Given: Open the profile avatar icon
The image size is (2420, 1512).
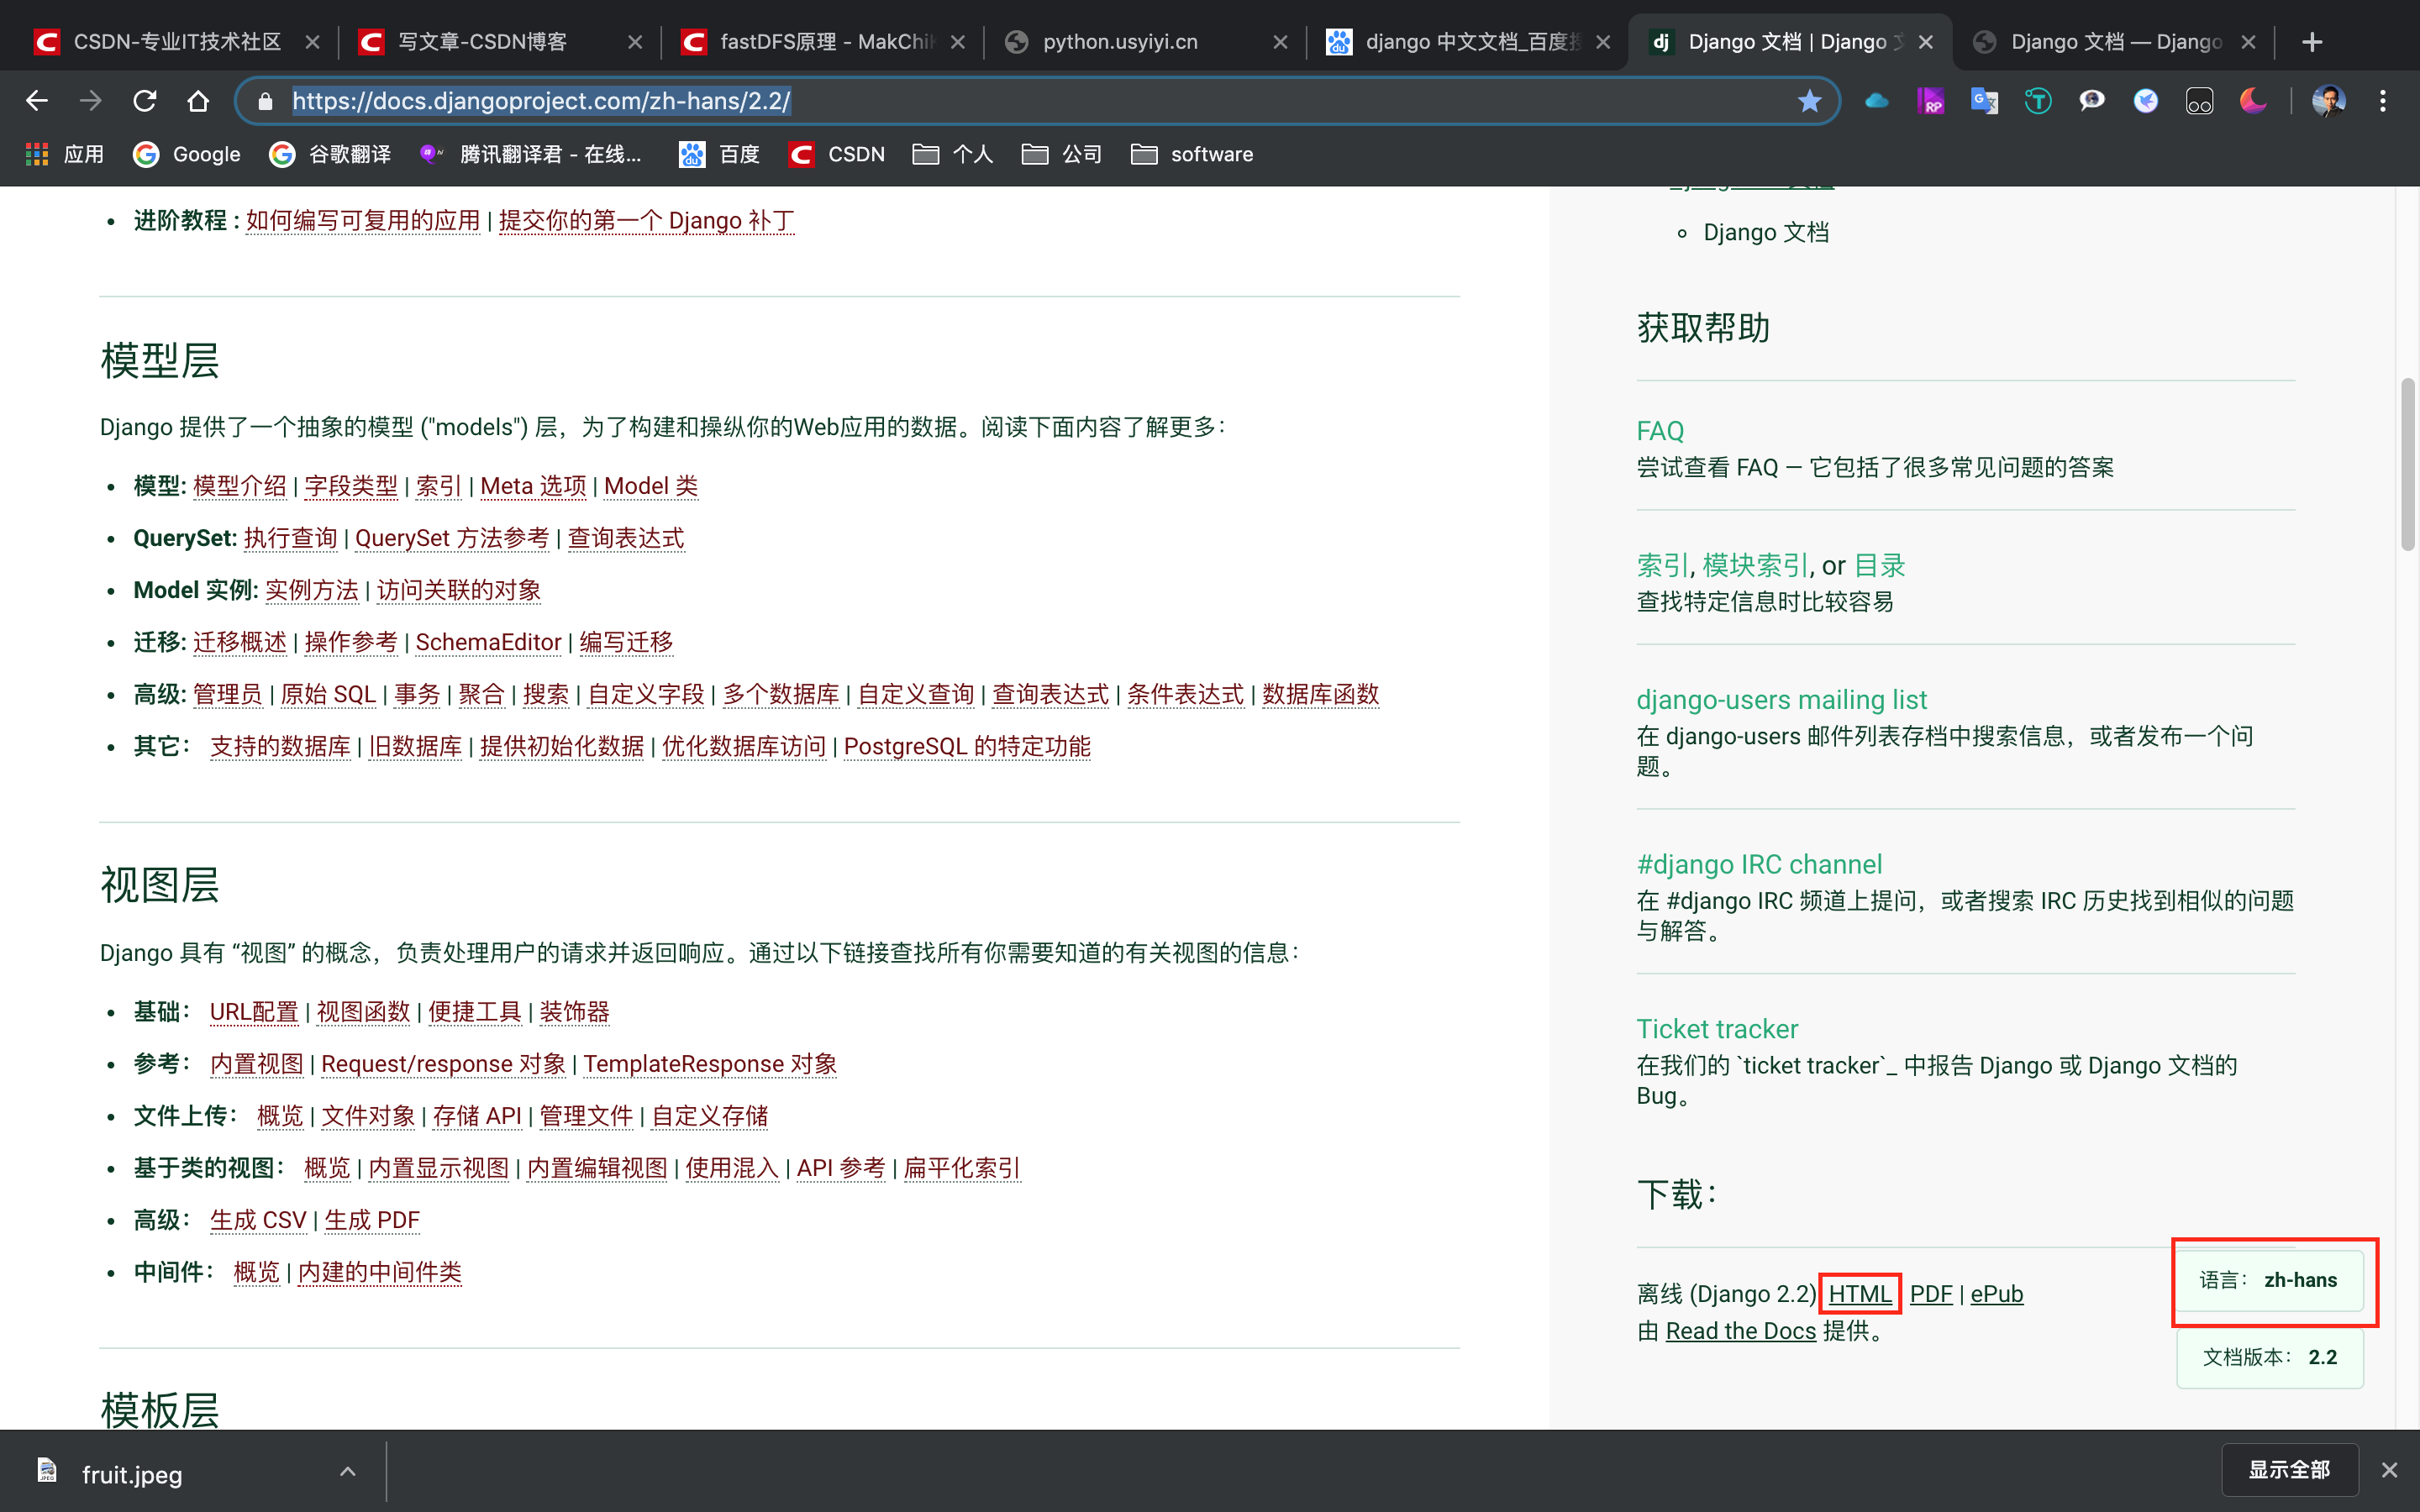Looking at the screenshot, I should coord(2329,101).
